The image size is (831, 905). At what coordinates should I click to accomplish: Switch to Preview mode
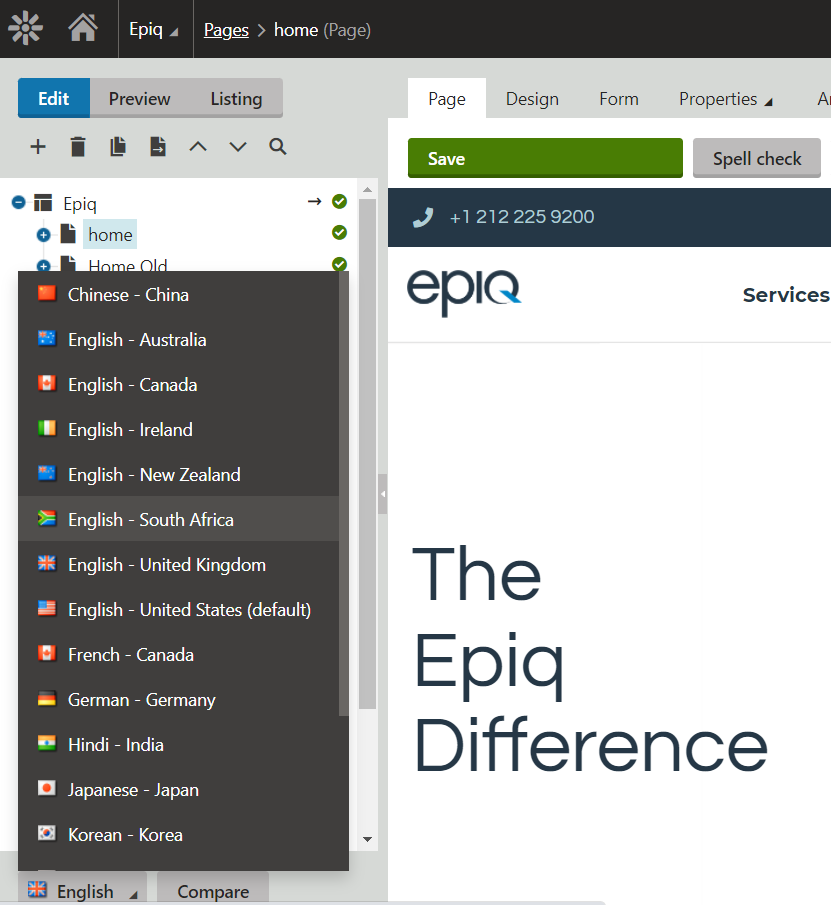(x=139, y=99)
